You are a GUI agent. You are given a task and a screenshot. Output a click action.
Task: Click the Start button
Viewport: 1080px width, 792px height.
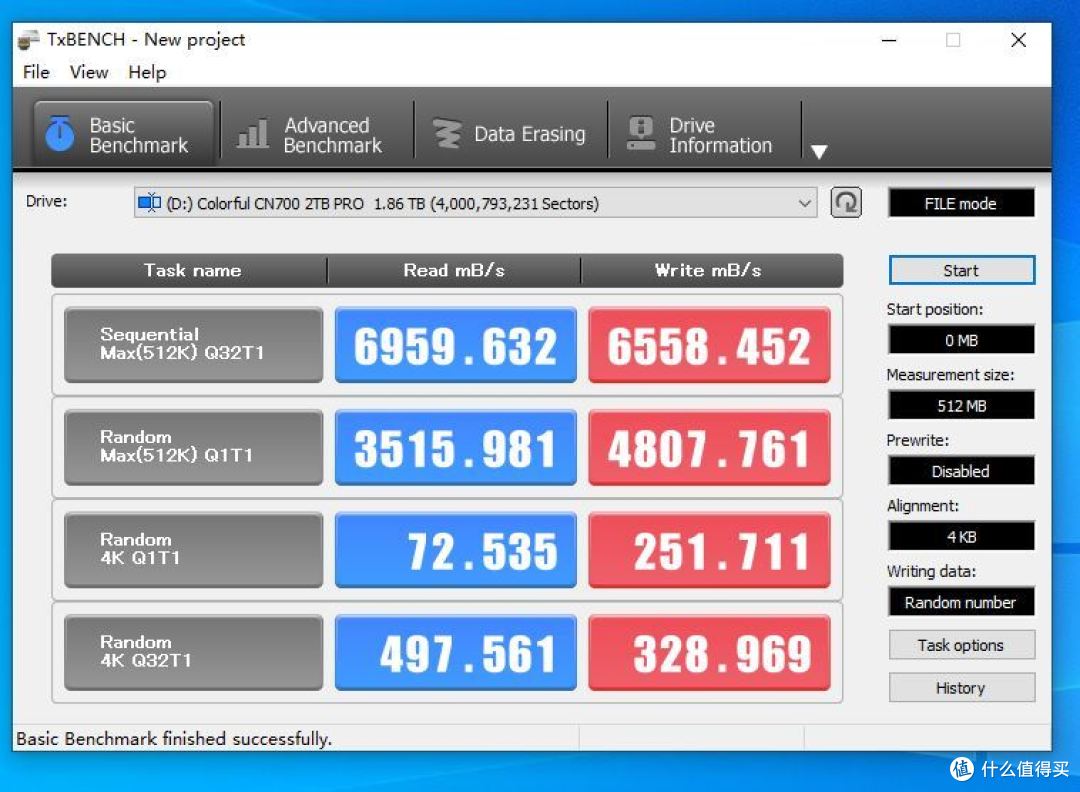click(962, 270)
